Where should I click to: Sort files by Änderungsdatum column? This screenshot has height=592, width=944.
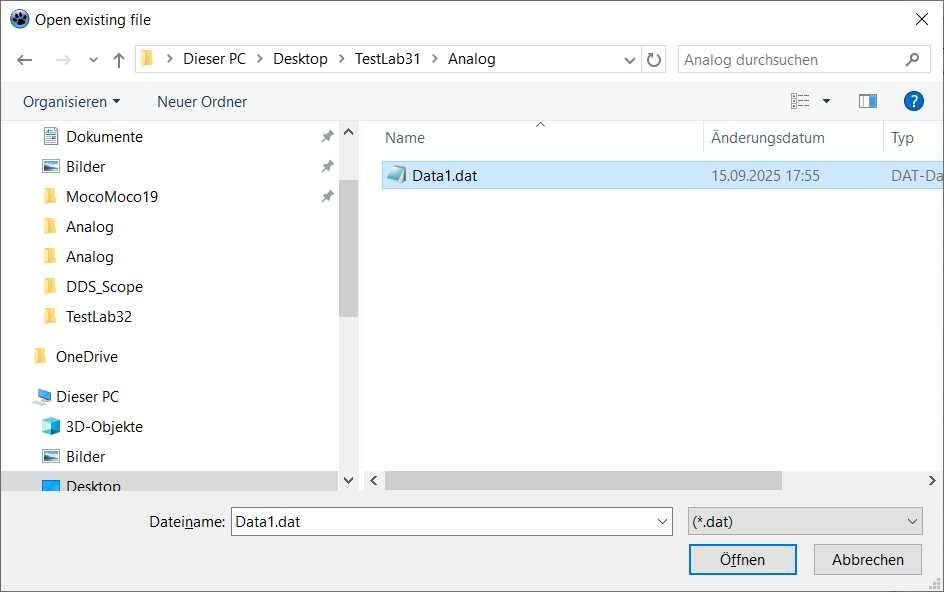767,138
